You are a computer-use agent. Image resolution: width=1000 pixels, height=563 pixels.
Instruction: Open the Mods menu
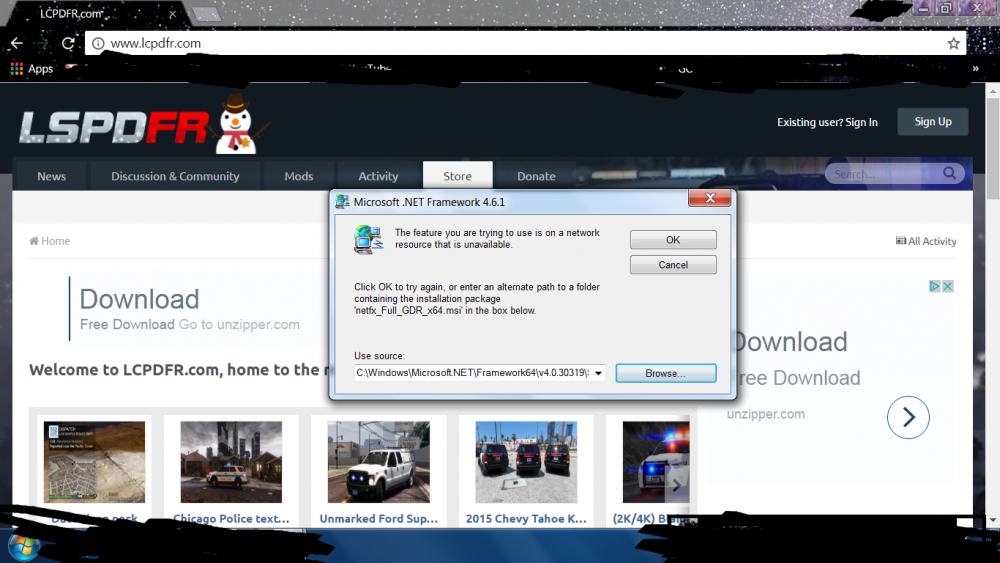pos(298,176)
